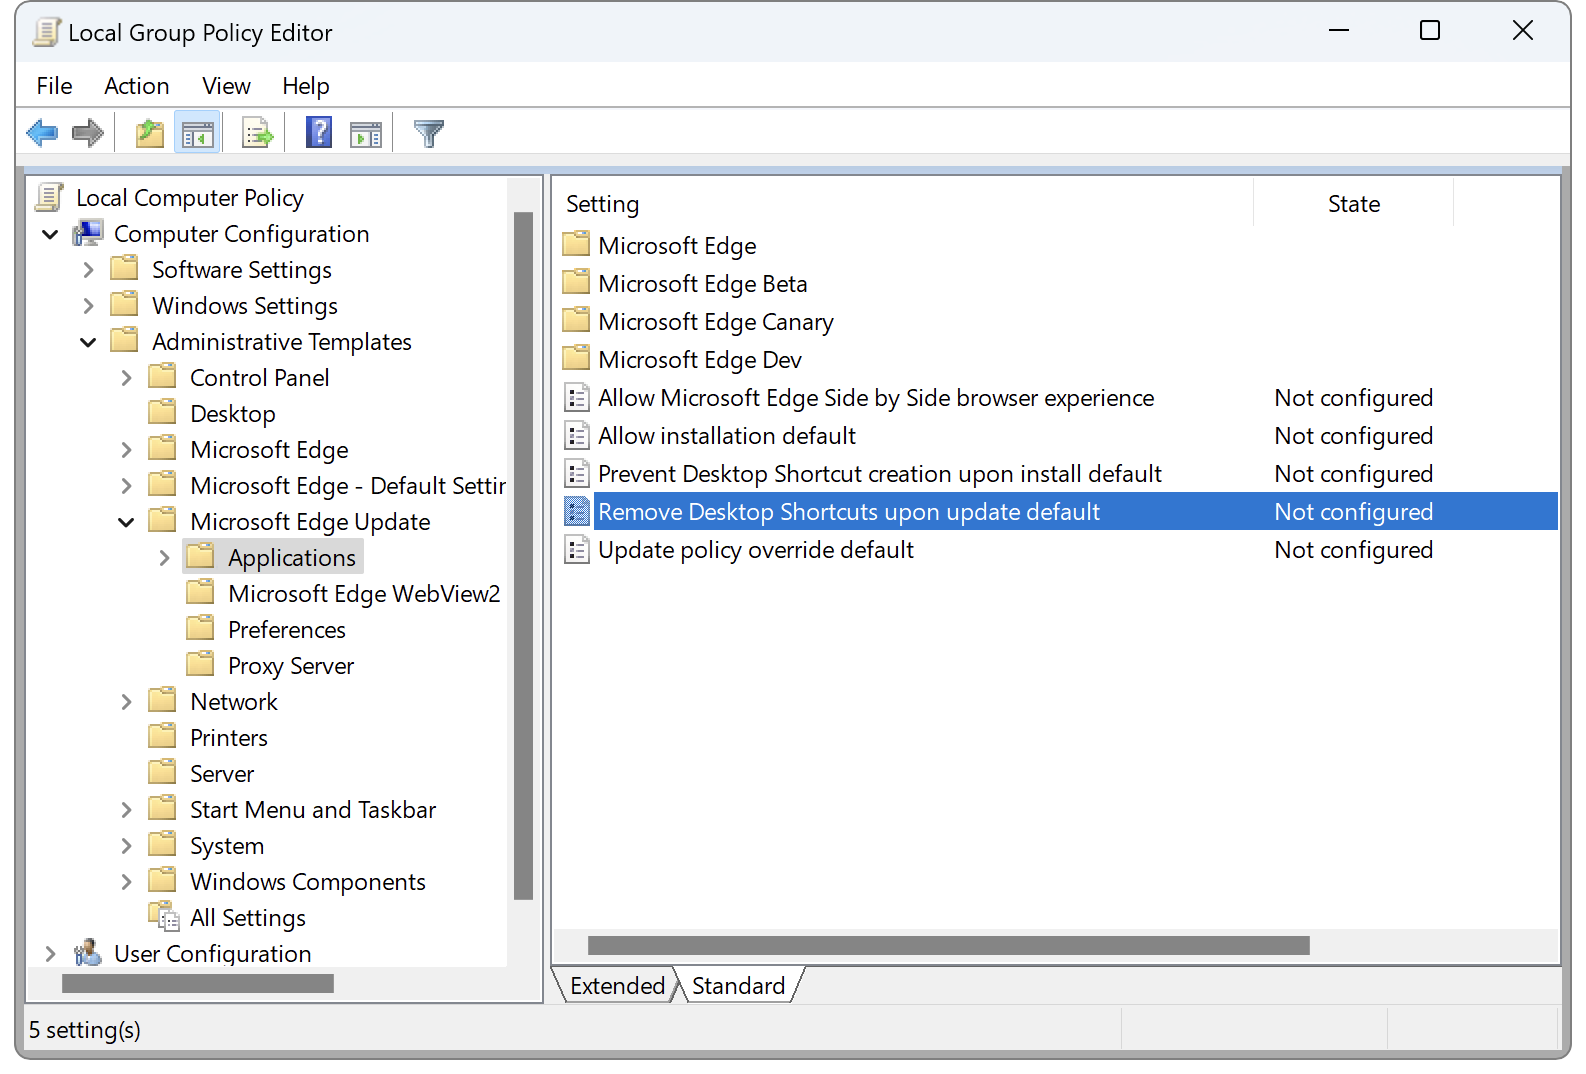Expand the Windows Components node
This screenshot has height=1074, width=1586.
tap(126, 882)
